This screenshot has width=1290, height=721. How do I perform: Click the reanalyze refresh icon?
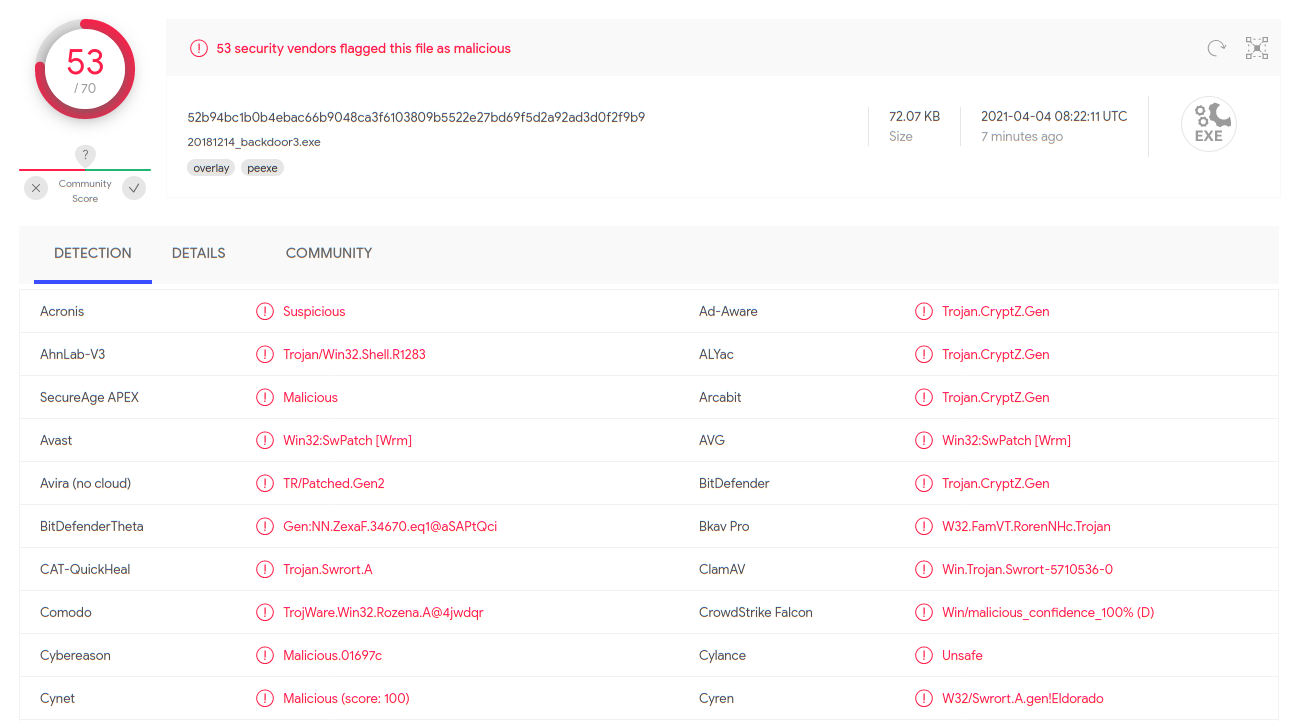click(1216, 48)
